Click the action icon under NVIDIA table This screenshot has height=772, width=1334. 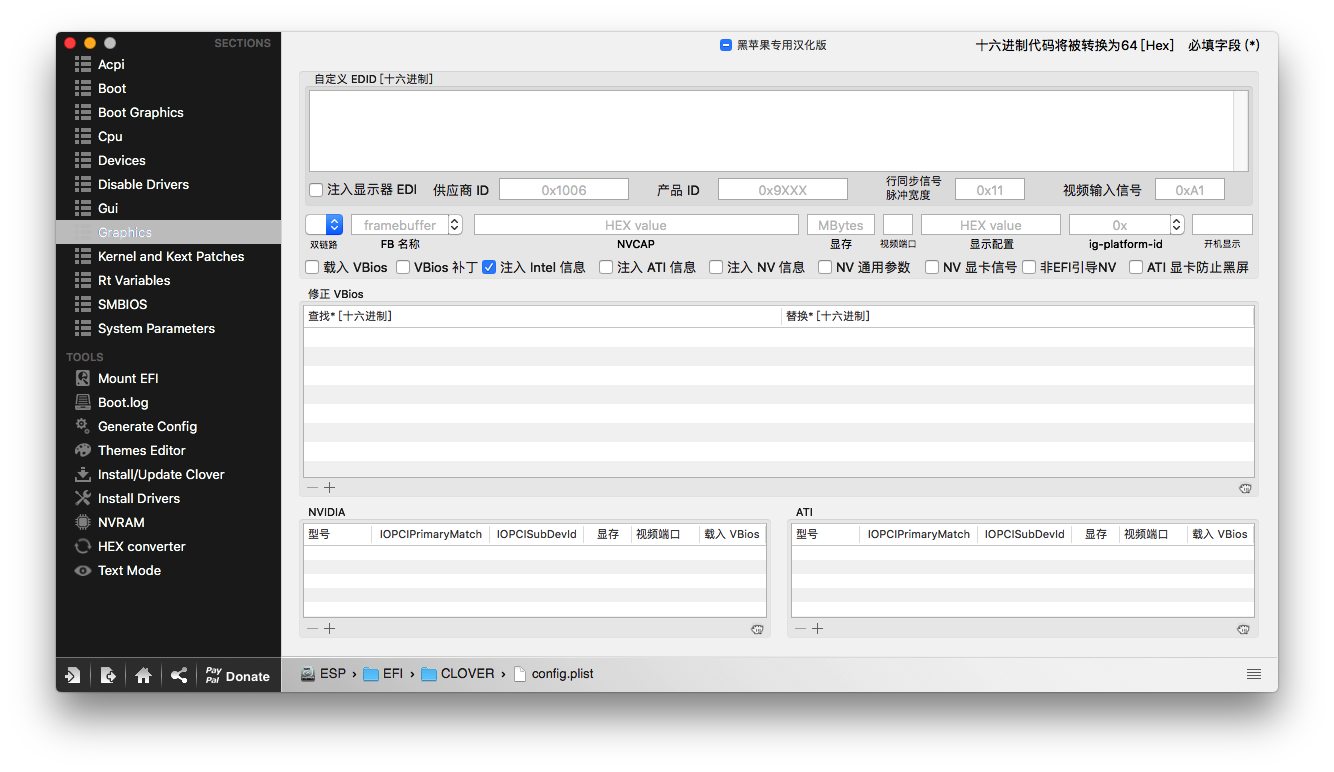(x=757, y=629)
